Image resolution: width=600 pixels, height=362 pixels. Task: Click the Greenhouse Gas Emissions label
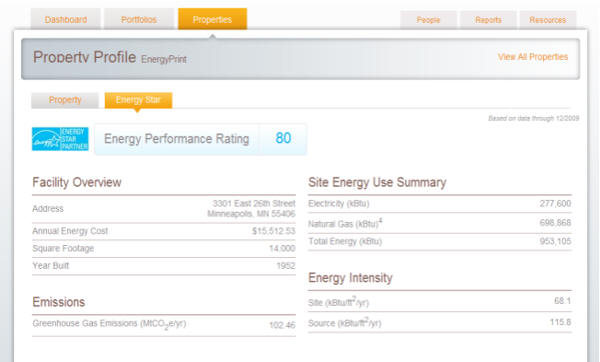coord(109,324)
